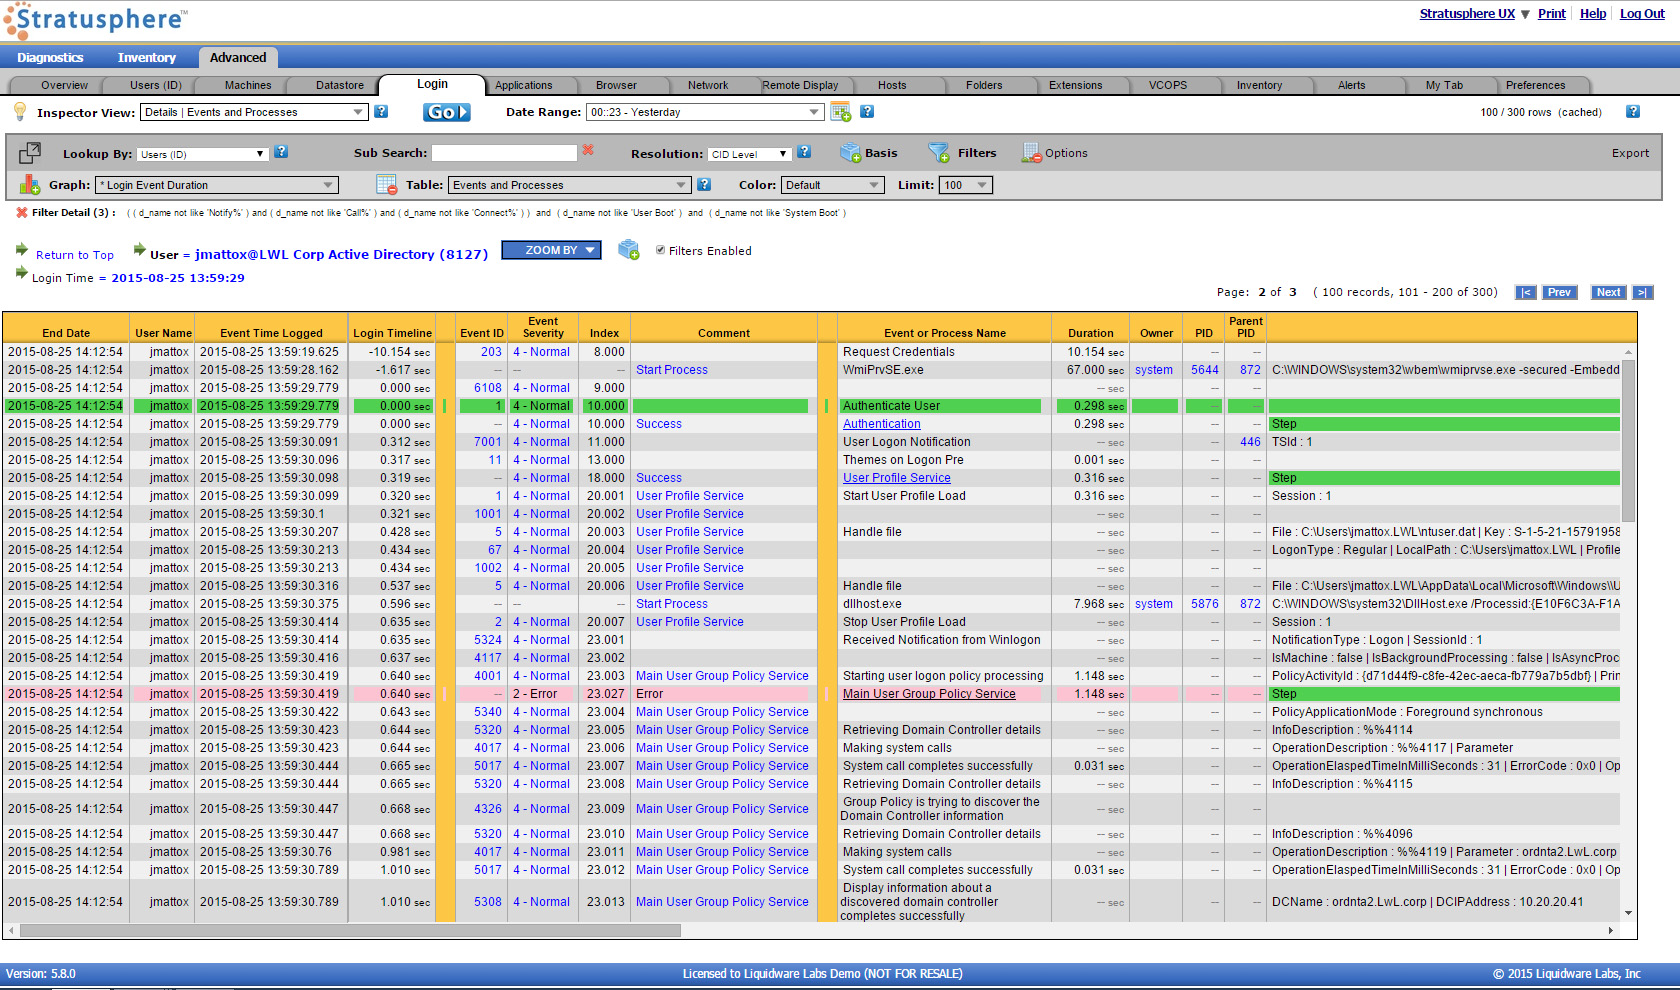Open the Diagnostics main tab
Viewport: 1680px width, 990px height.
50,58
